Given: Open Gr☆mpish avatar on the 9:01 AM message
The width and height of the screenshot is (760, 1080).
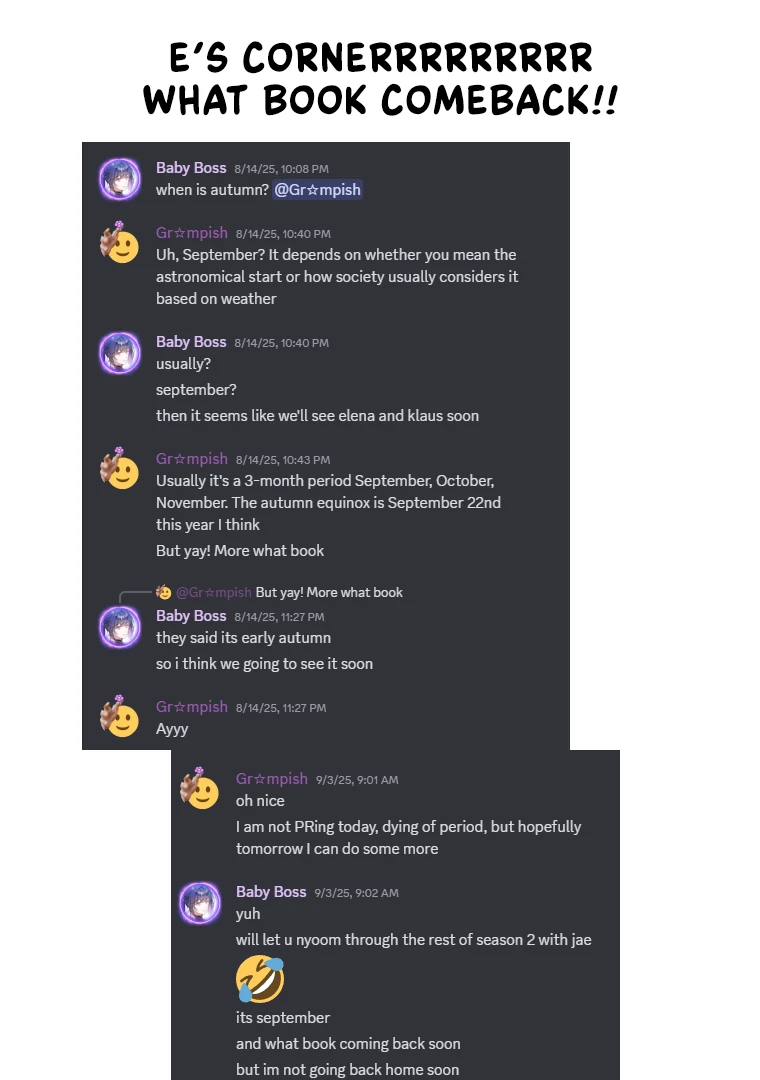Looking at the screenshot, I should click(200, 789).
